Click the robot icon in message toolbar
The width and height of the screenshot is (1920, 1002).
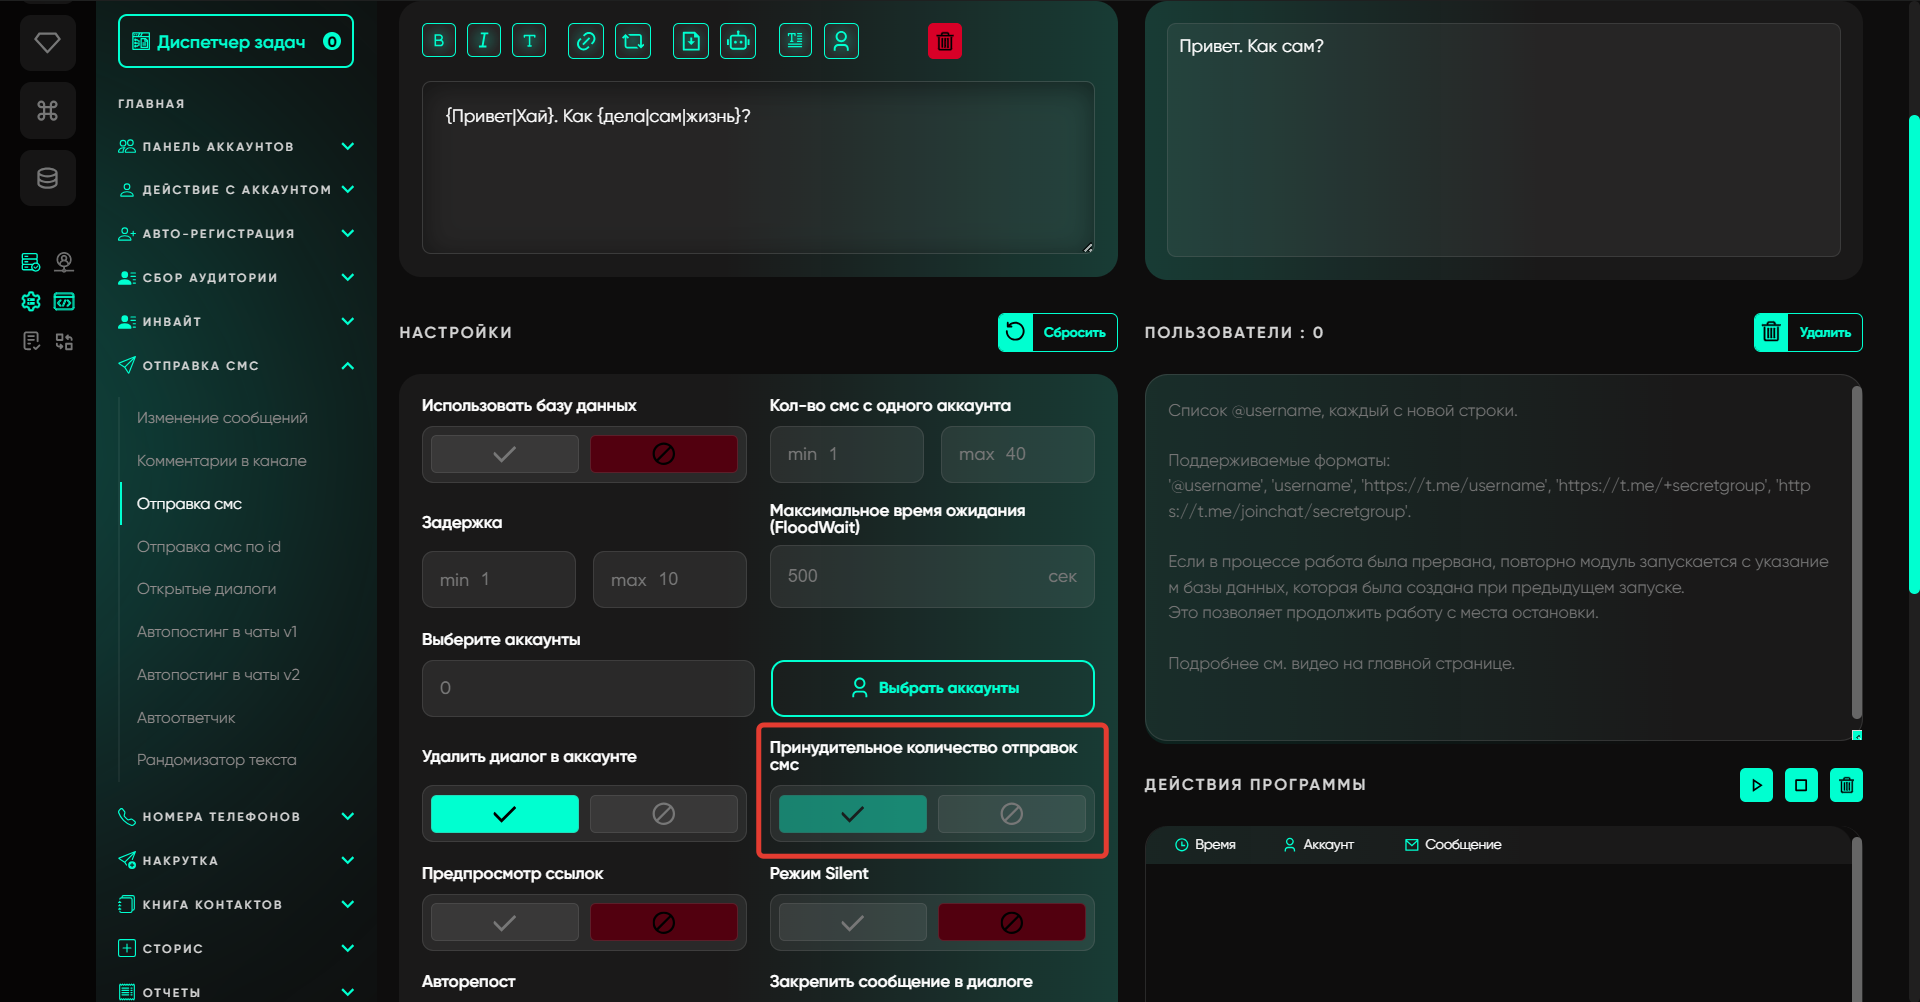click(x=738, y=41)
